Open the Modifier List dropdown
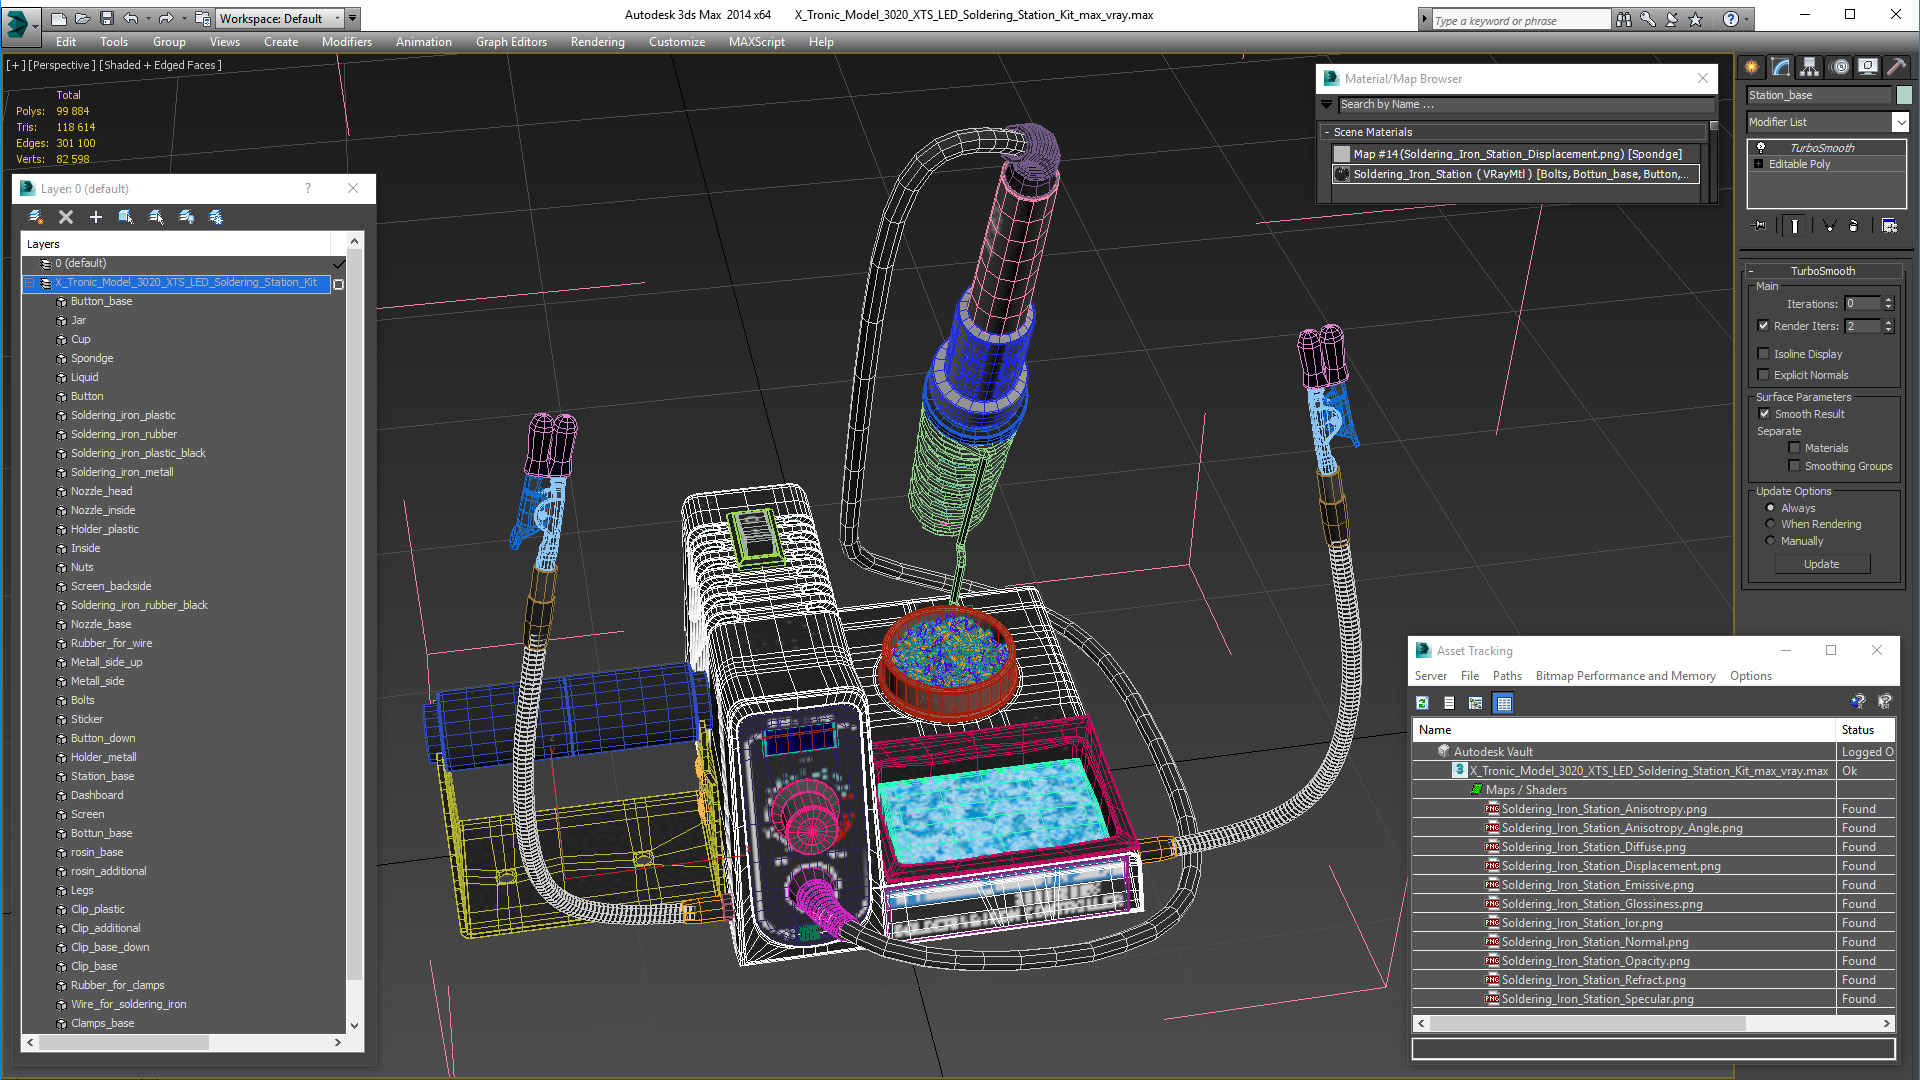The width and height of the screenshot is (1920, 1080). coord(1900,122)
